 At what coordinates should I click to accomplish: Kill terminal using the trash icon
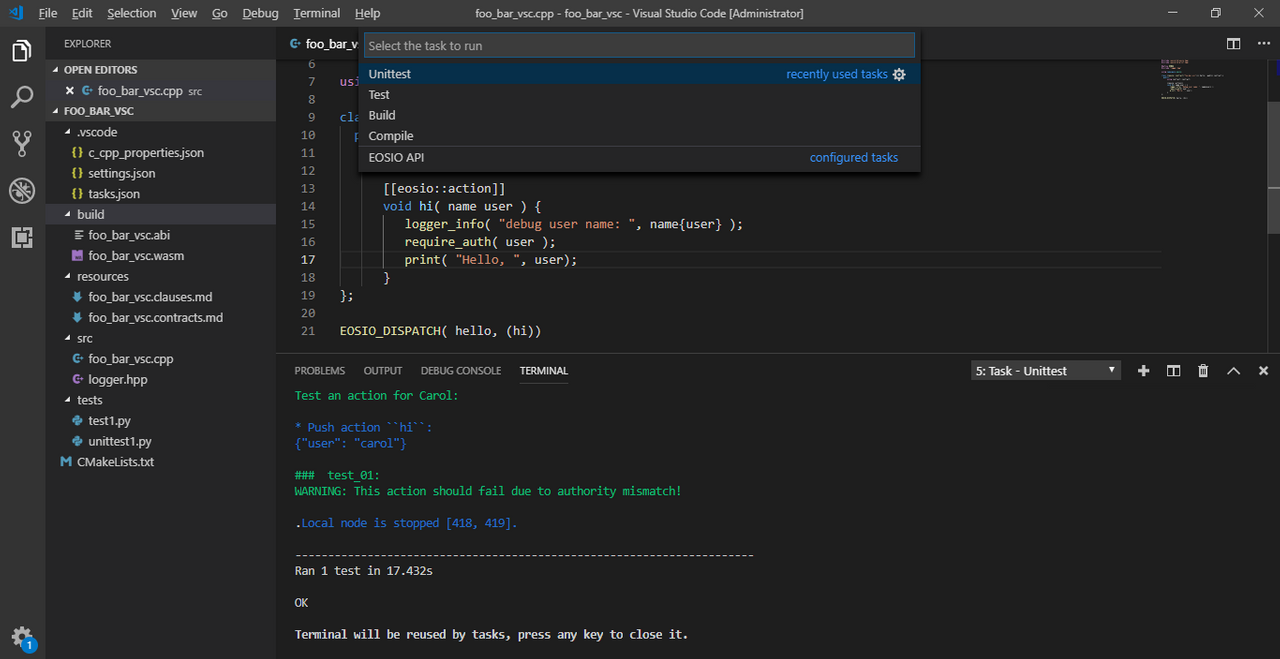(x=1203, y=371)
